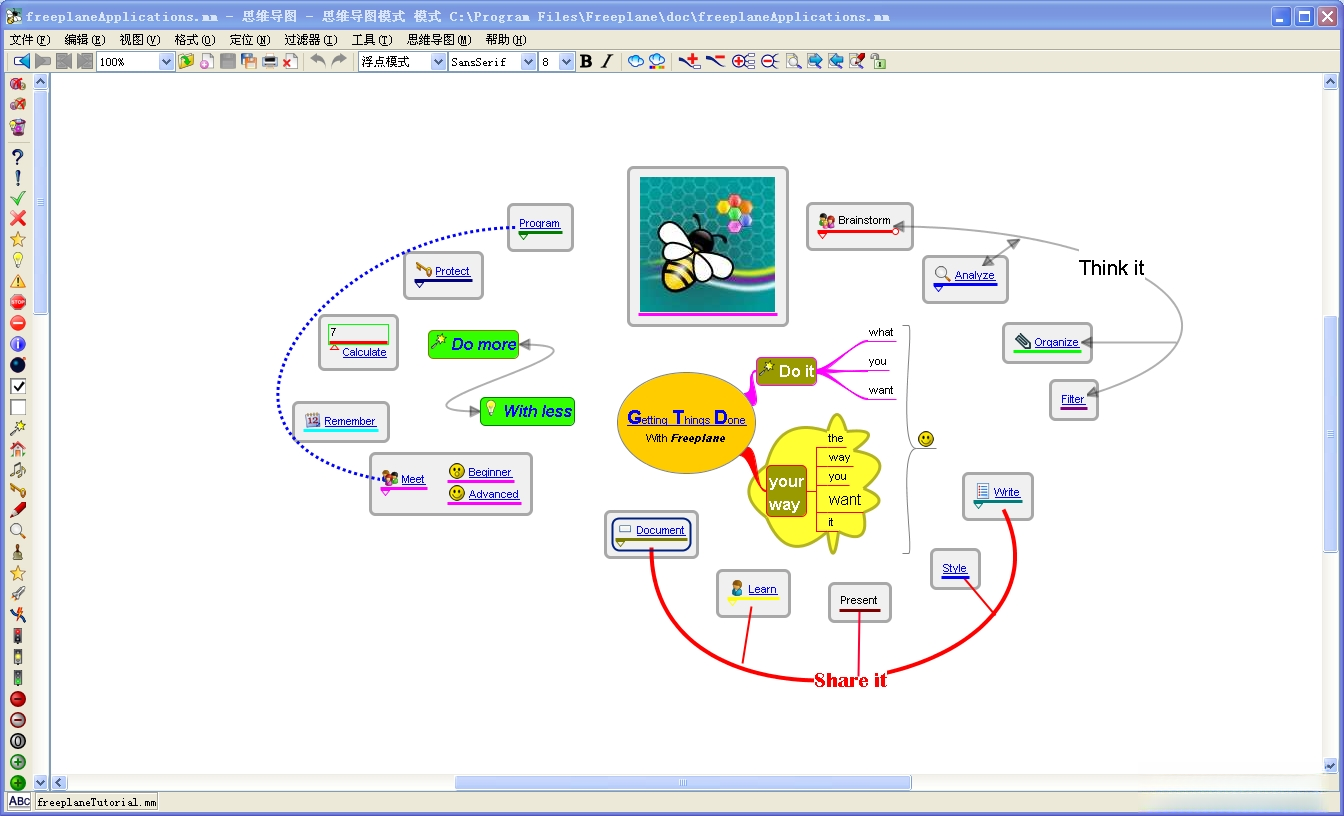Select the Present node
The height and width of the screenshot is (816, 1344).
click(859, 602)
